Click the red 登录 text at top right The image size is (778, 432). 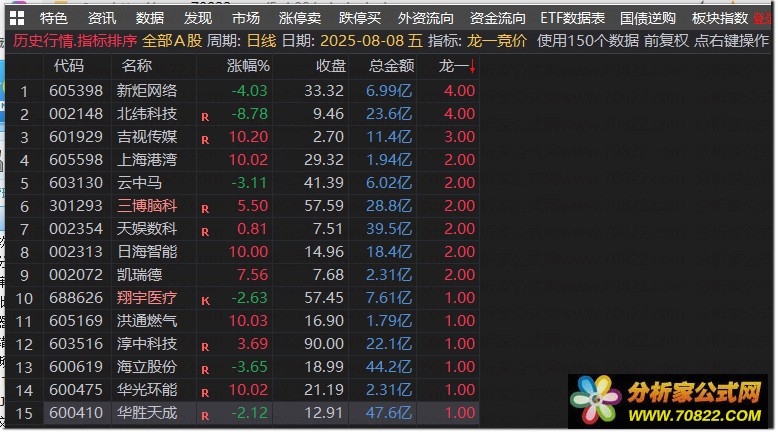[762, 18]
